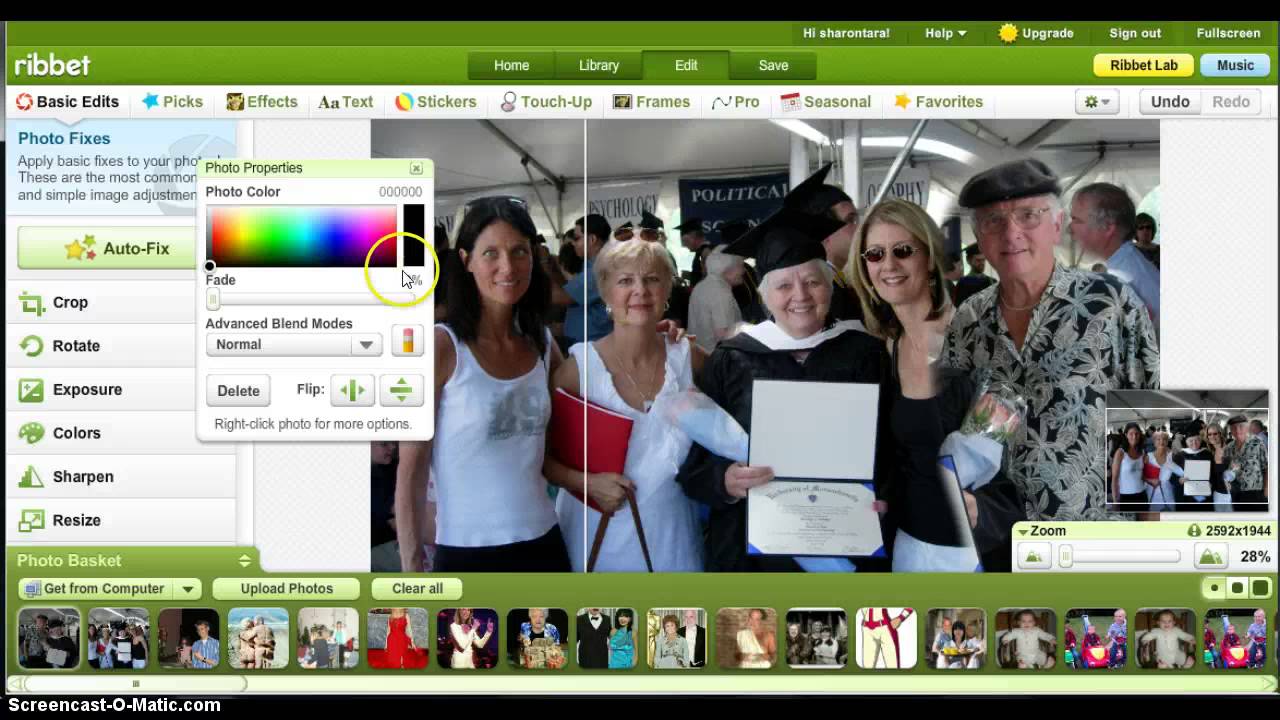Click the black current color swatch
The image size is (1280, 720).
pyautogui.click(x=414, y=236)
